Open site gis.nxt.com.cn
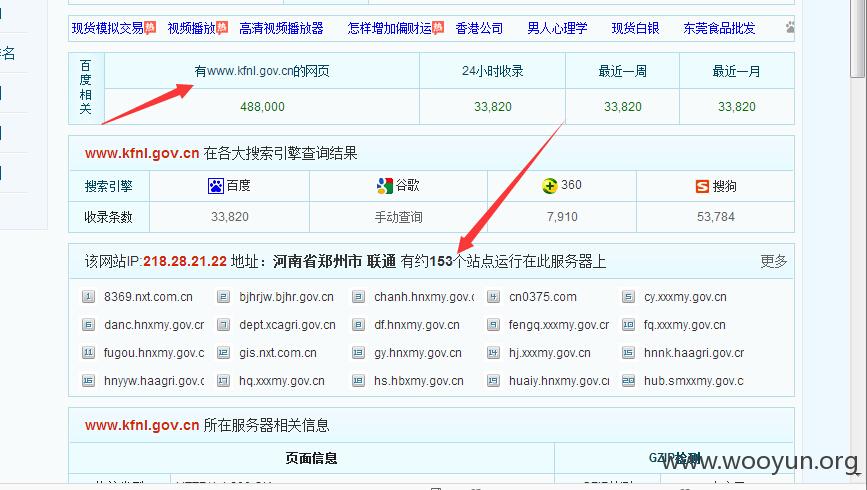The image size is (867, 490). tap(278, 353)
